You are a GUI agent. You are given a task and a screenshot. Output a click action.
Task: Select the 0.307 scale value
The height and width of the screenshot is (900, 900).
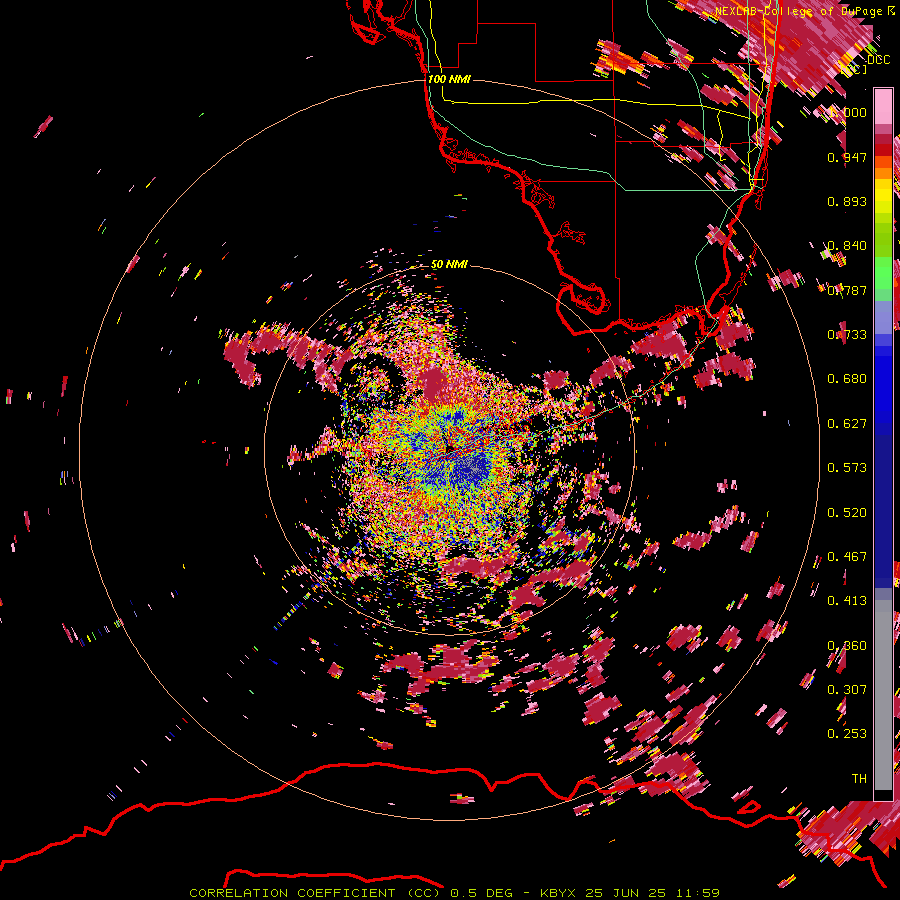(847, 690)
